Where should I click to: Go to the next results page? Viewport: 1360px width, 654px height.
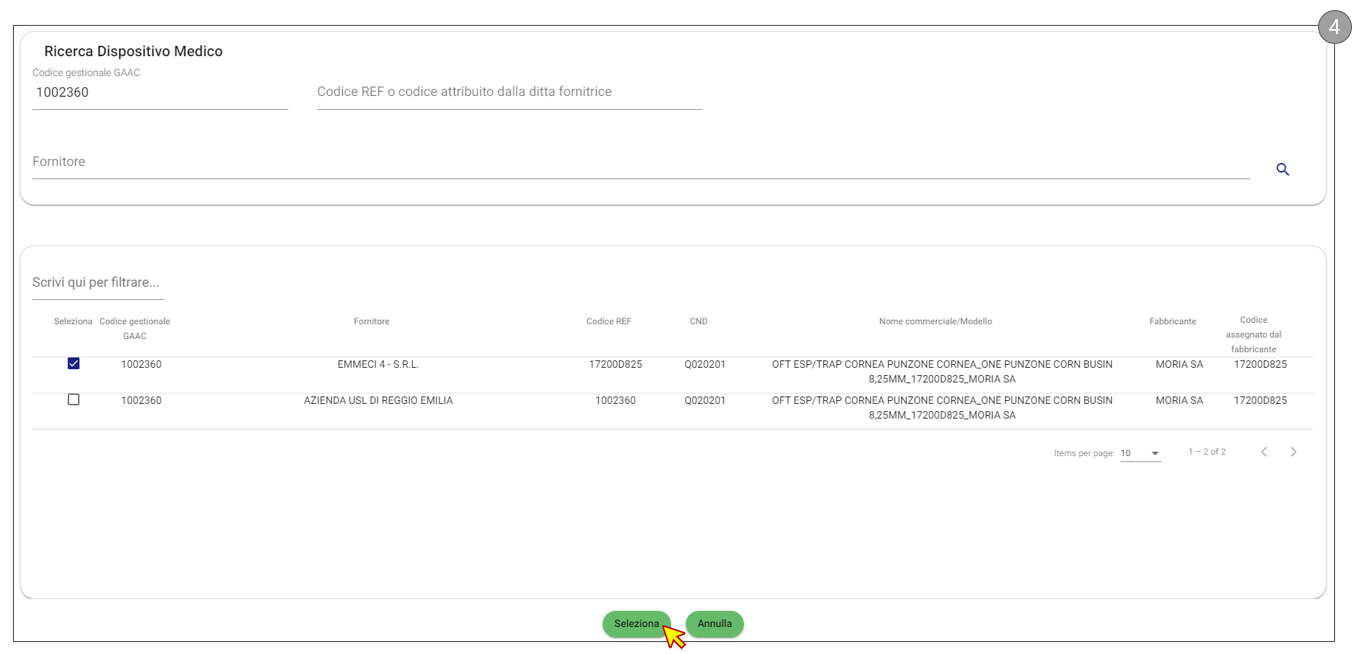pyautogui.click(x=1293, y=452)
